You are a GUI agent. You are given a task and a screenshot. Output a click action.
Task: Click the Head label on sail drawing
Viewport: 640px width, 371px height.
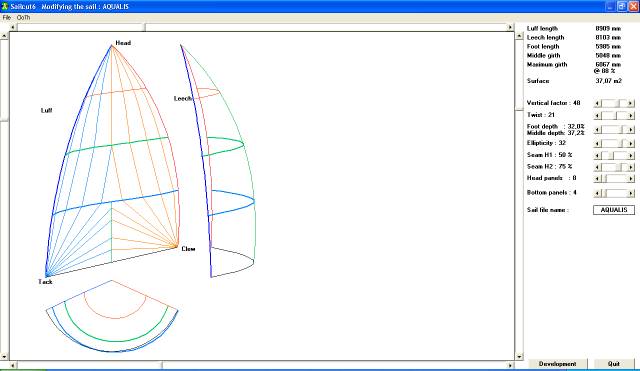123,43
